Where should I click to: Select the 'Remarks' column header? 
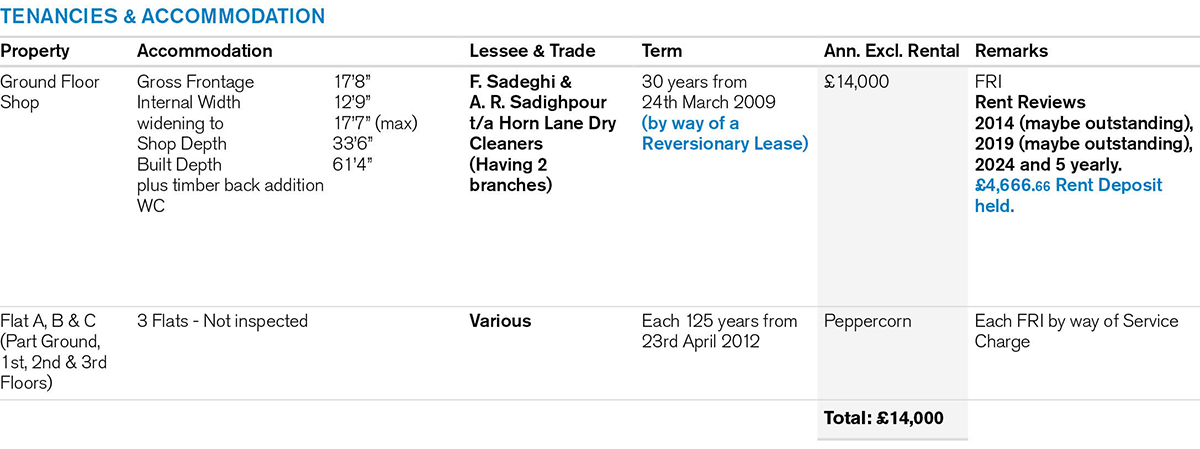tap(1011, 51)
